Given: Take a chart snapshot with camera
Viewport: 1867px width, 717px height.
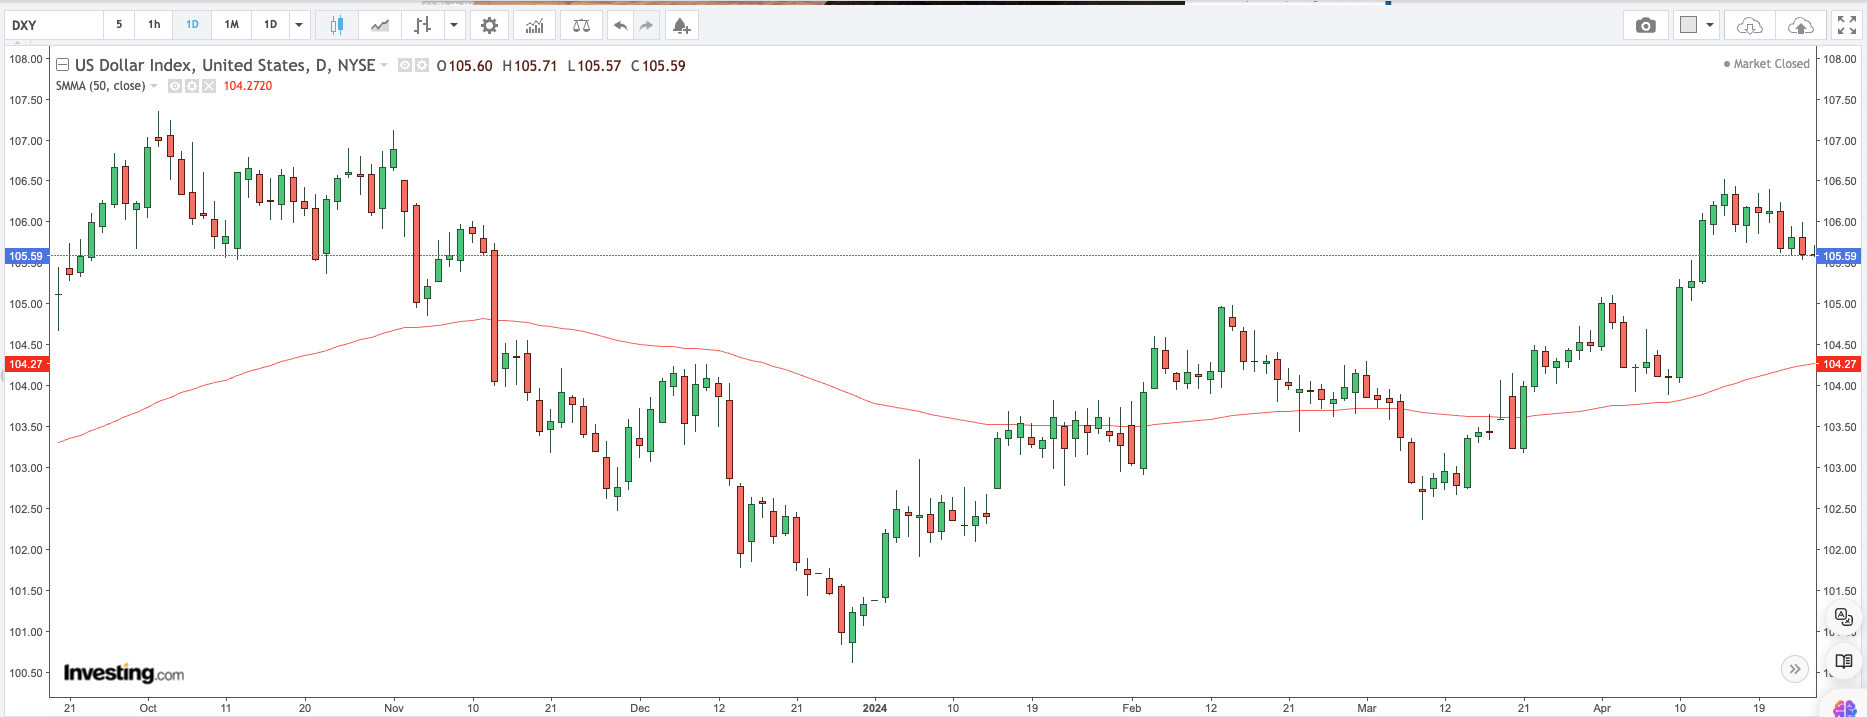Looking at the screenshot, I should point(1645,25).
